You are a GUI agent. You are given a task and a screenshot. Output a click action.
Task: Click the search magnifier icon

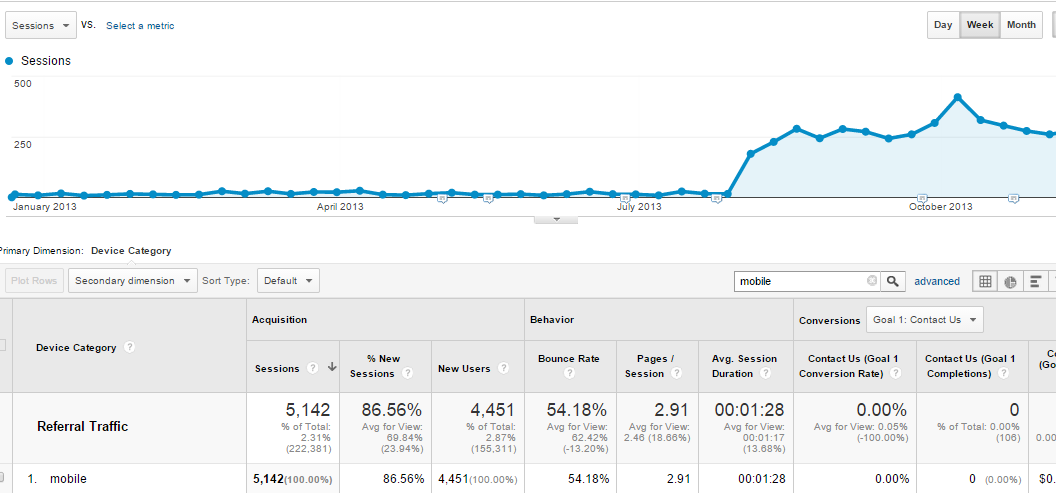894,281
